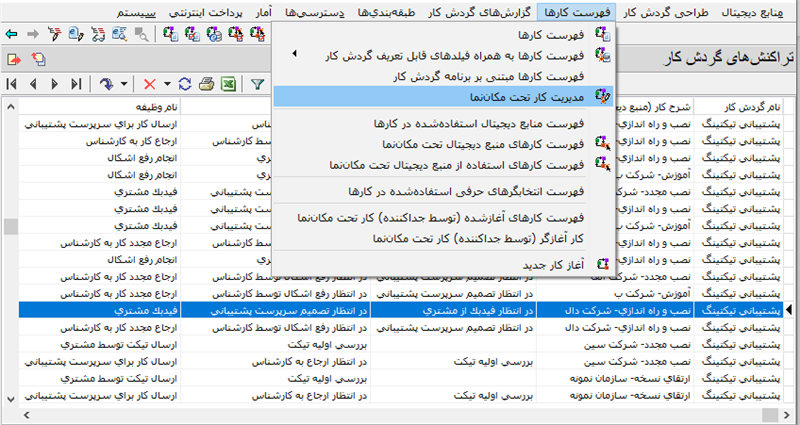
Task: Open dropdown arrow beside curved arrow icon
Action: [x=123, y=84]
